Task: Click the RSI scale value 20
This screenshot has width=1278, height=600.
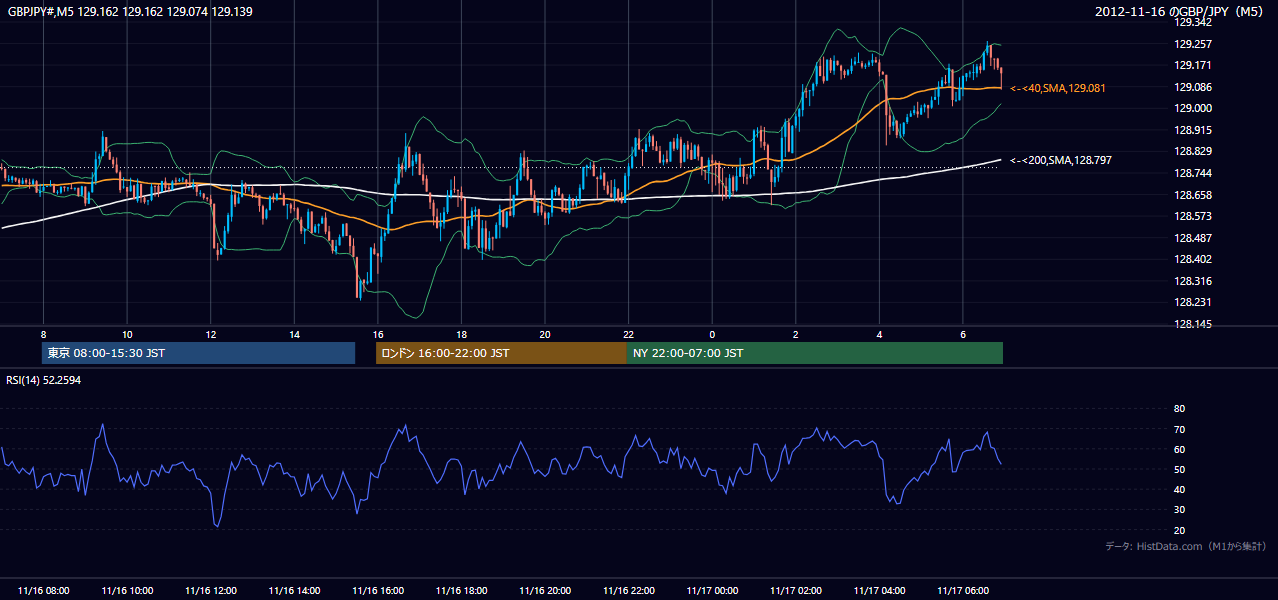Action: point(1180,530)
